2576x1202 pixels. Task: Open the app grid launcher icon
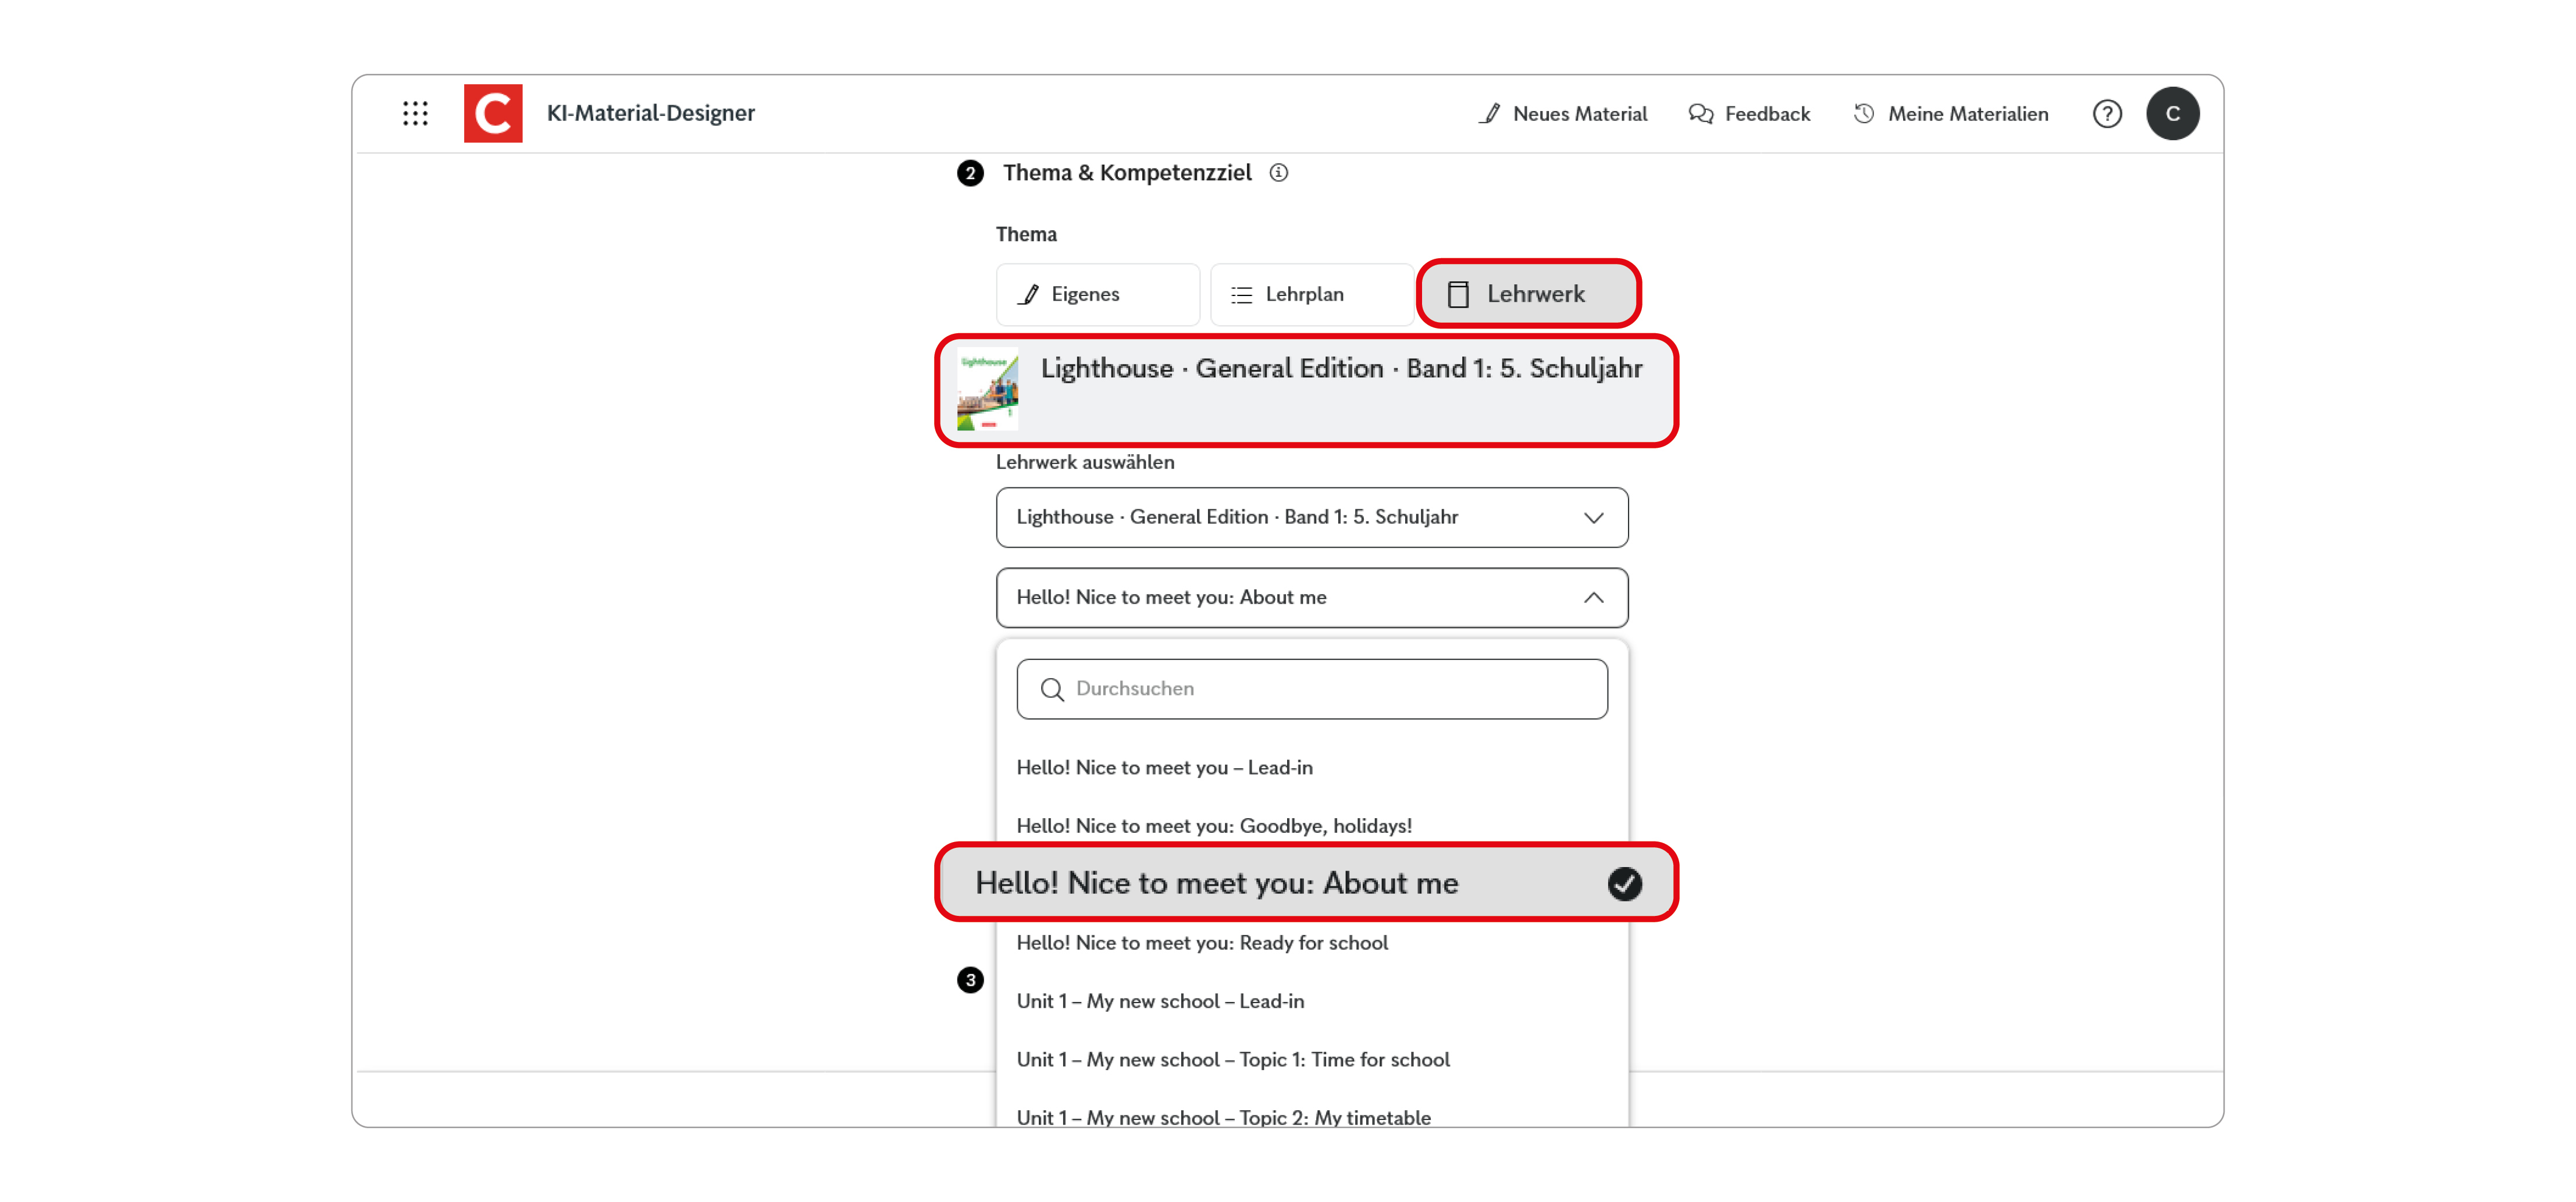point(415,113)
